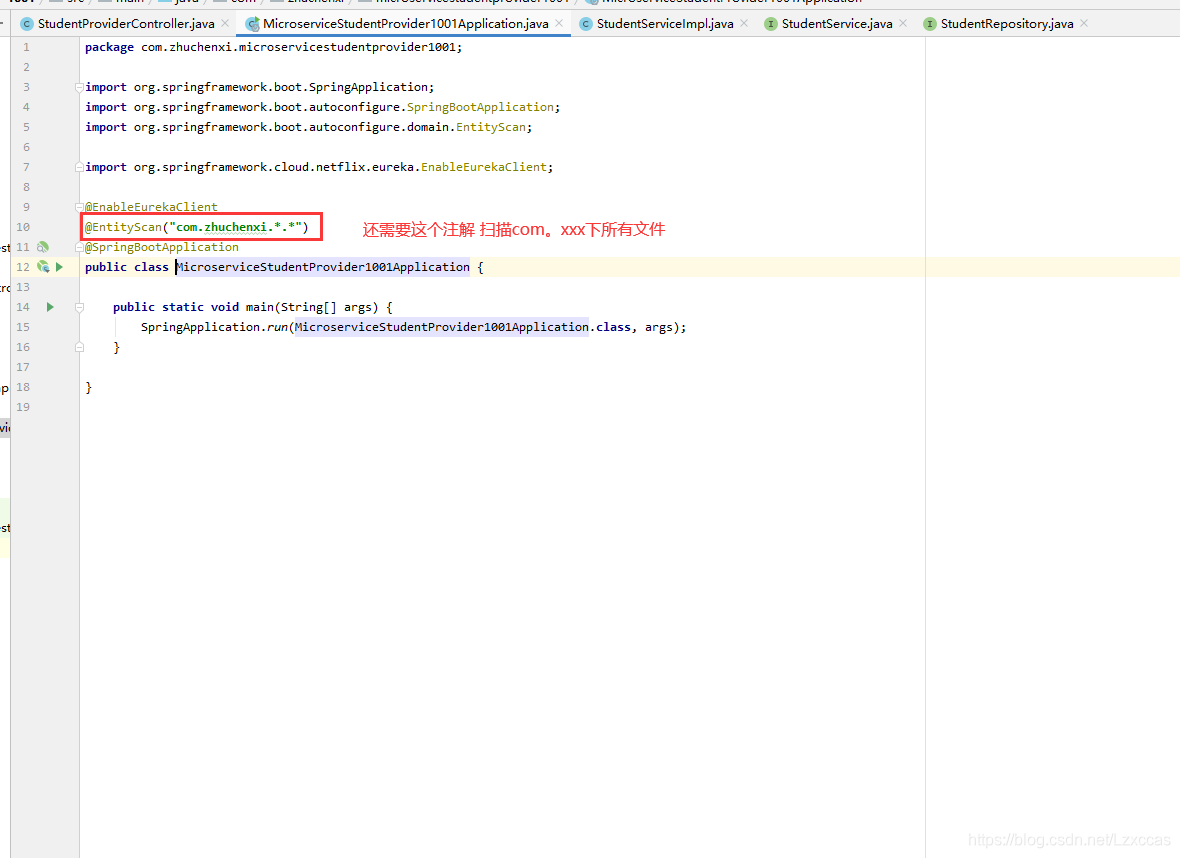The height and width of the screenshot is (858, 1180).
Task: Click the SpringApplication import line
Action: pyautogui.click(x=260, y=87)
